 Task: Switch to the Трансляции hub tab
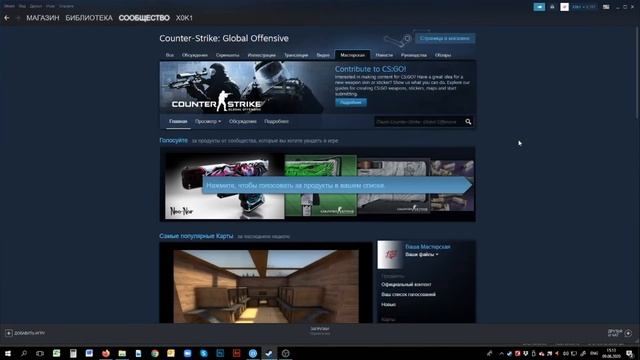click(296, 55)
